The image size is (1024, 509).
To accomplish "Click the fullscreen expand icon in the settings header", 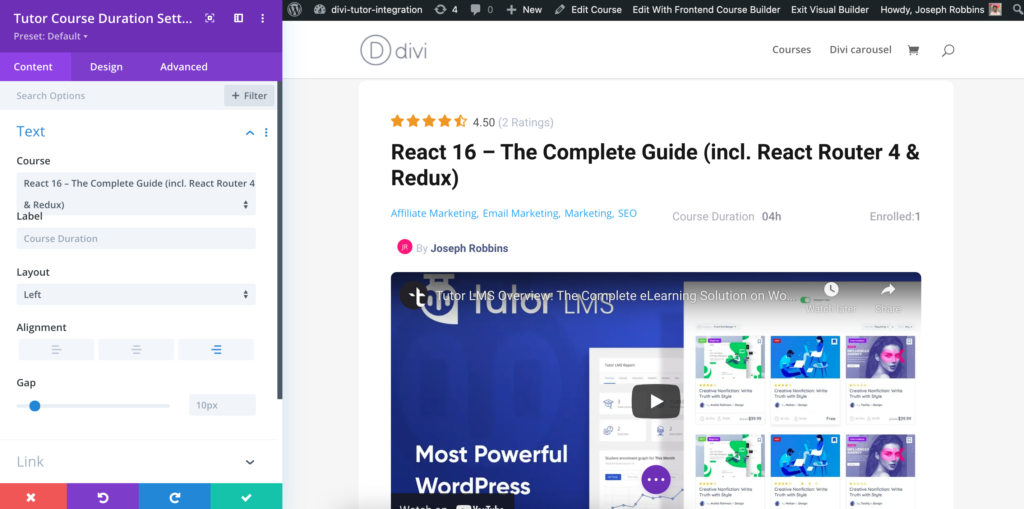I will pos(210,18).
